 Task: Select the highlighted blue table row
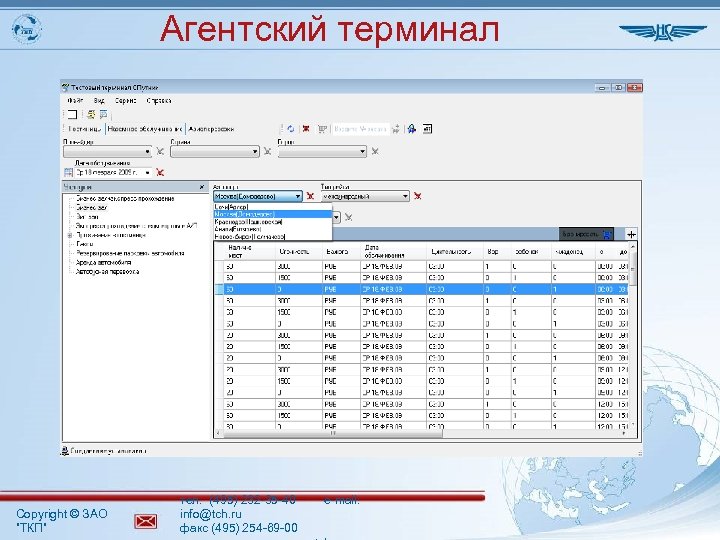click(x=422, y=289)
